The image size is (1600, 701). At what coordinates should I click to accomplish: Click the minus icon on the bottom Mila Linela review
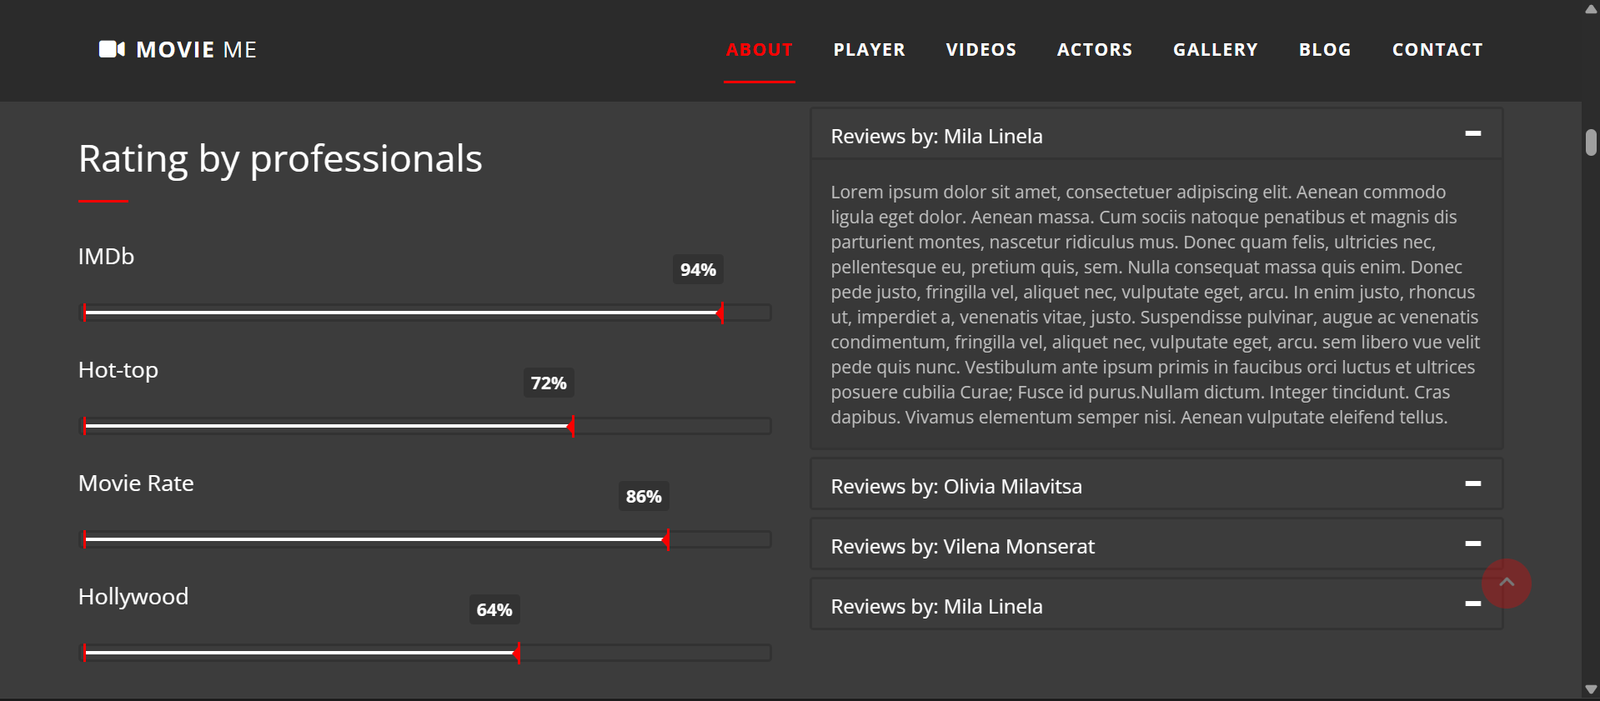pyautogui.click(x=1472, y=604)
